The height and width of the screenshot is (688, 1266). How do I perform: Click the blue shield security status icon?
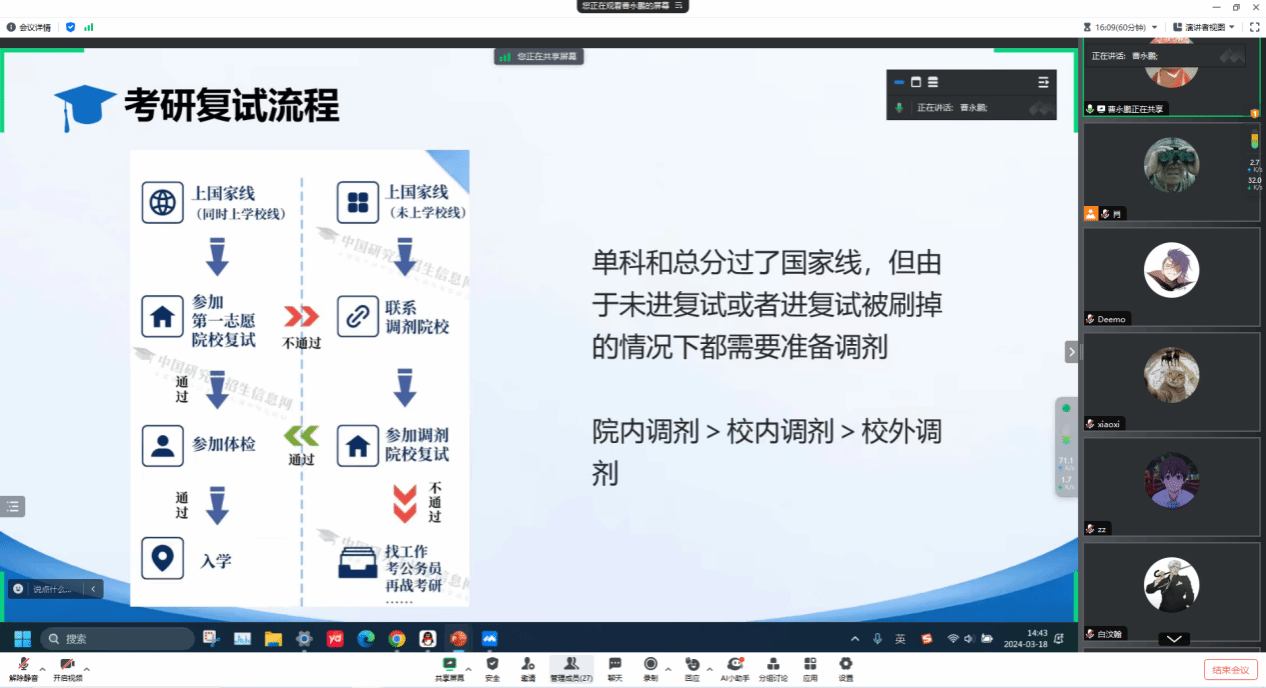click(70, 27)
